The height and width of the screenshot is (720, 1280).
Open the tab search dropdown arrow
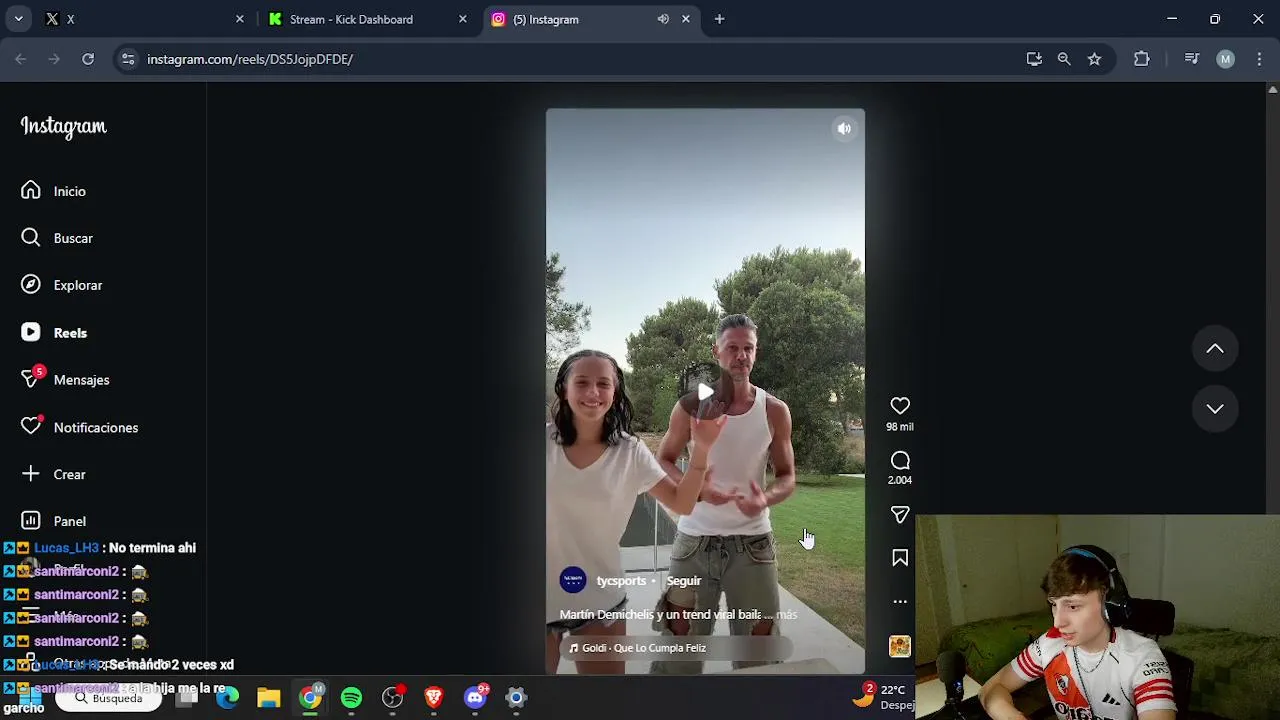coord(18,19)
